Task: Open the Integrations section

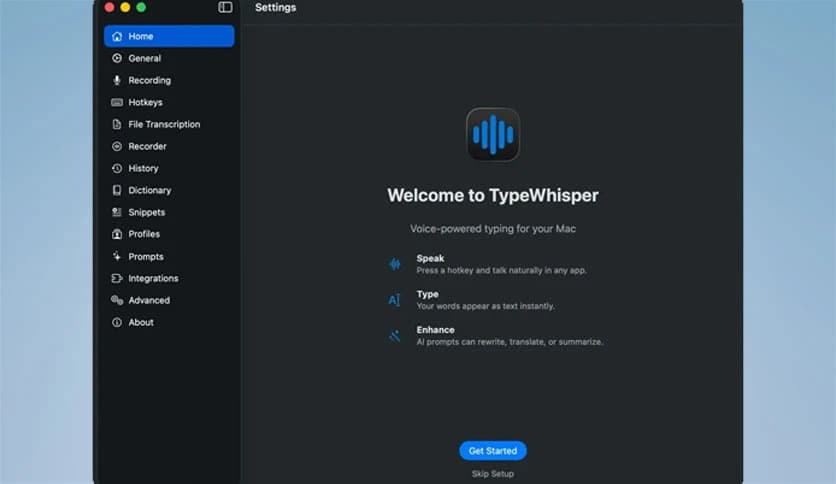Action: tap(169, 278)
